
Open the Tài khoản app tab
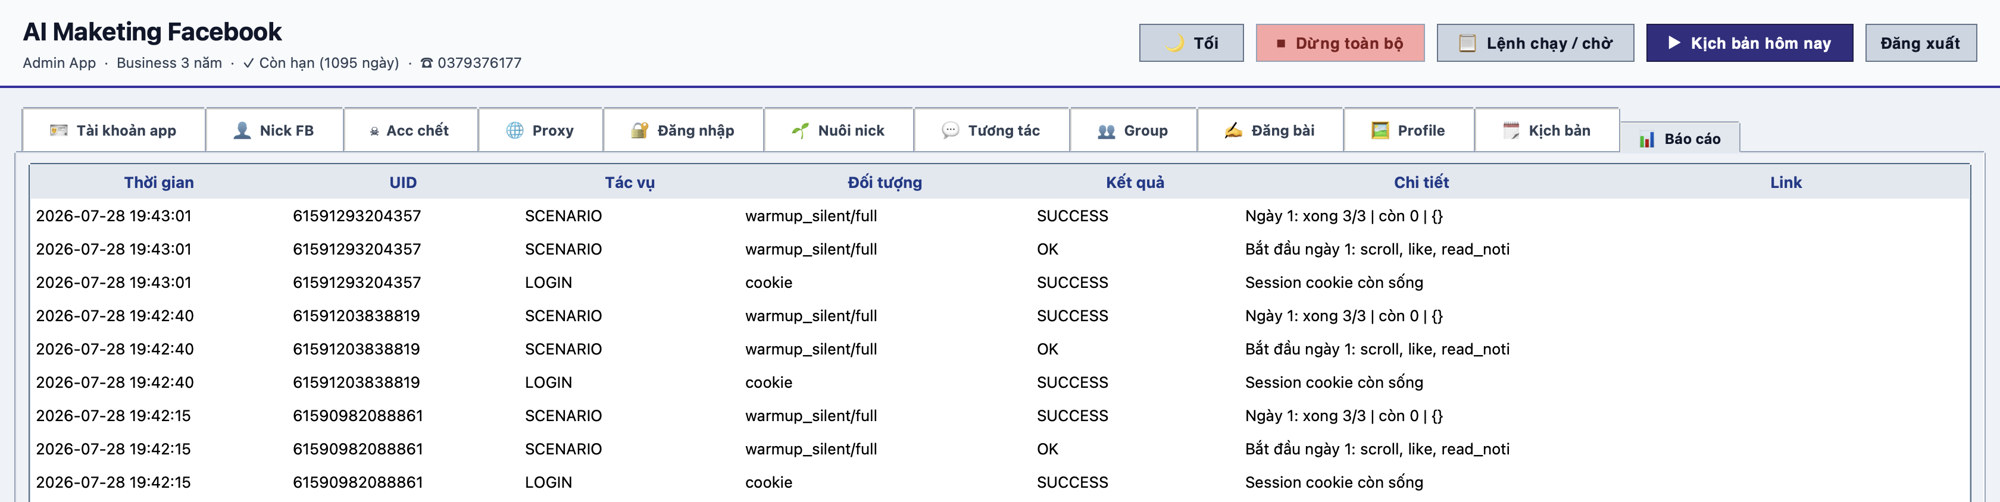coord(114,130)
